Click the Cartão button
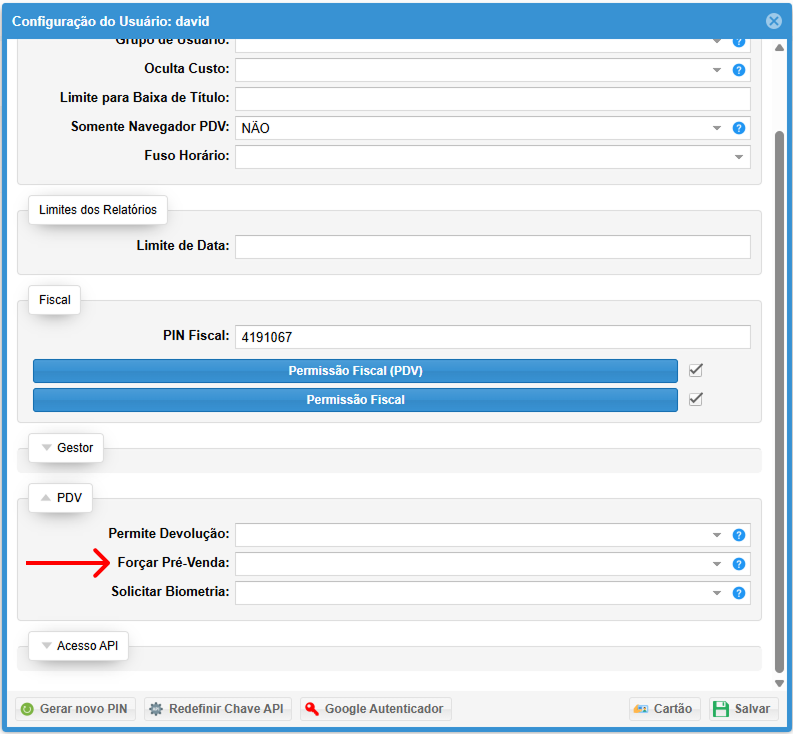The width and height of the screenshot is (793, 734). (664, 709)
